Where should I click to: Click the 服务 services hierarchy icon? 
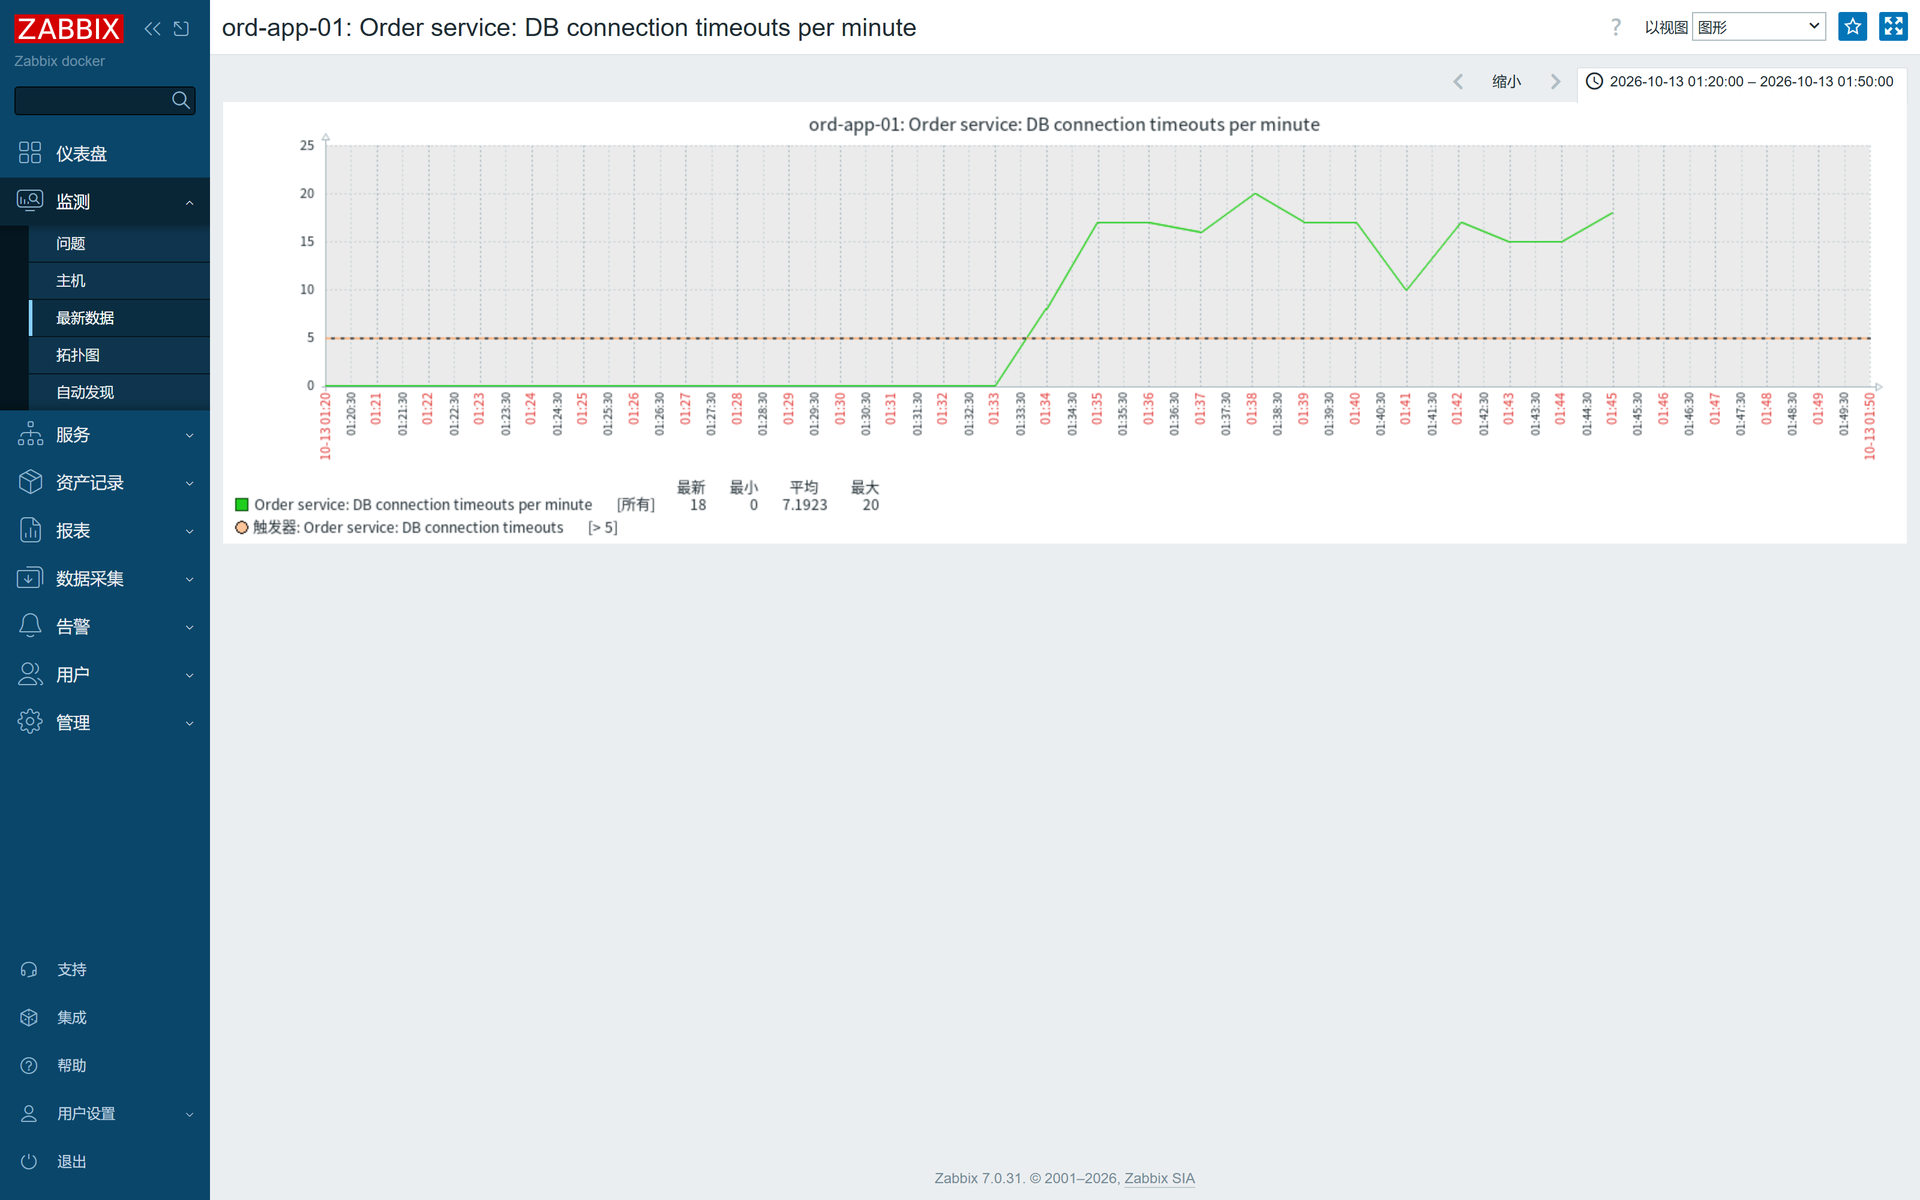pyautogui.click(x=30, y=434)
